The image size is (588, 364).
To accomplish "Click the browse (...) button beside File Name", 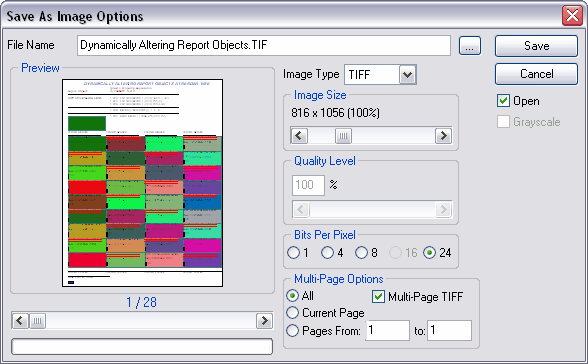I will 470,46.
